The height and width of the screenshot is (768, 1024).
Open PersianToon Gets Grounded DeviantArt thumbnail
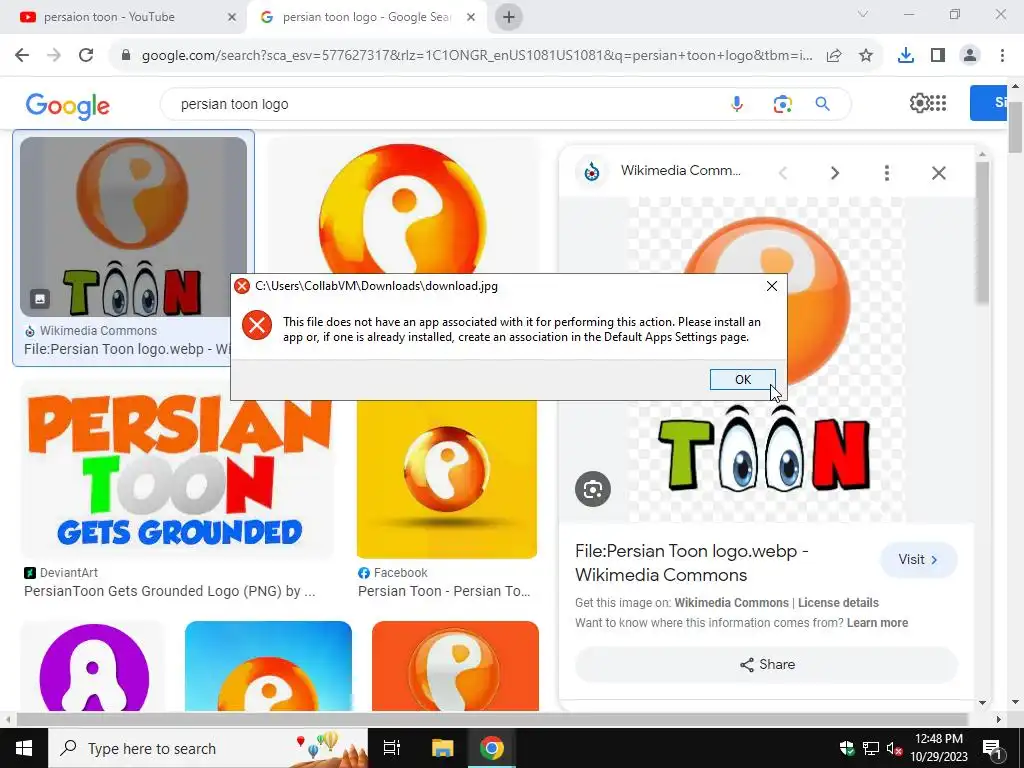(x=177, y=469)
